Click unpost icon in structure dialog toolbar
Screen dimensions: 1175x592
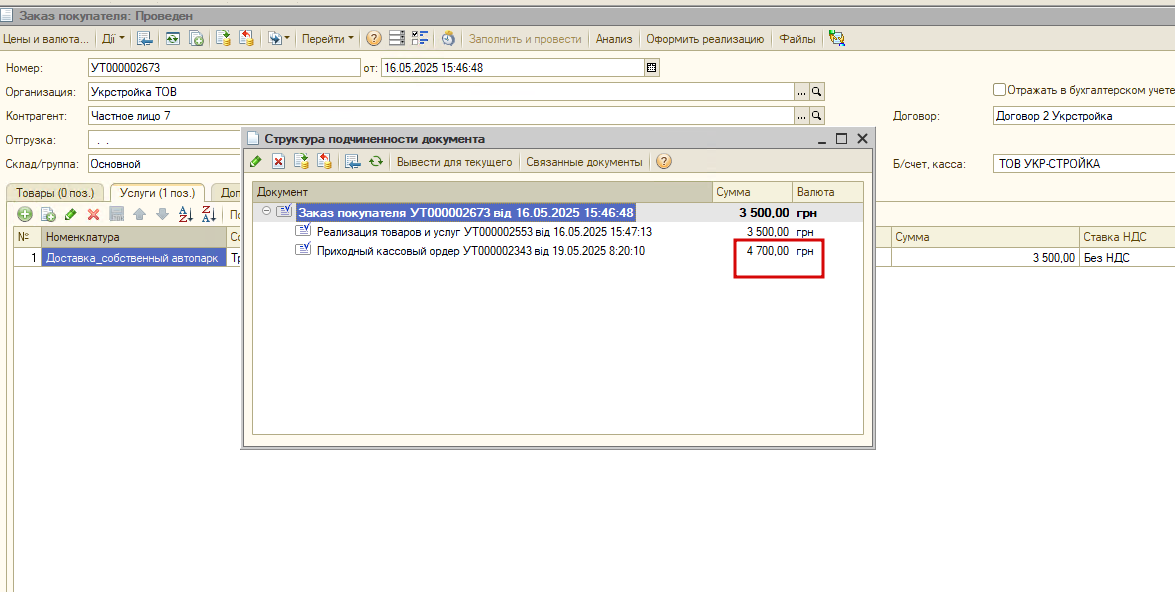(324, 161)
